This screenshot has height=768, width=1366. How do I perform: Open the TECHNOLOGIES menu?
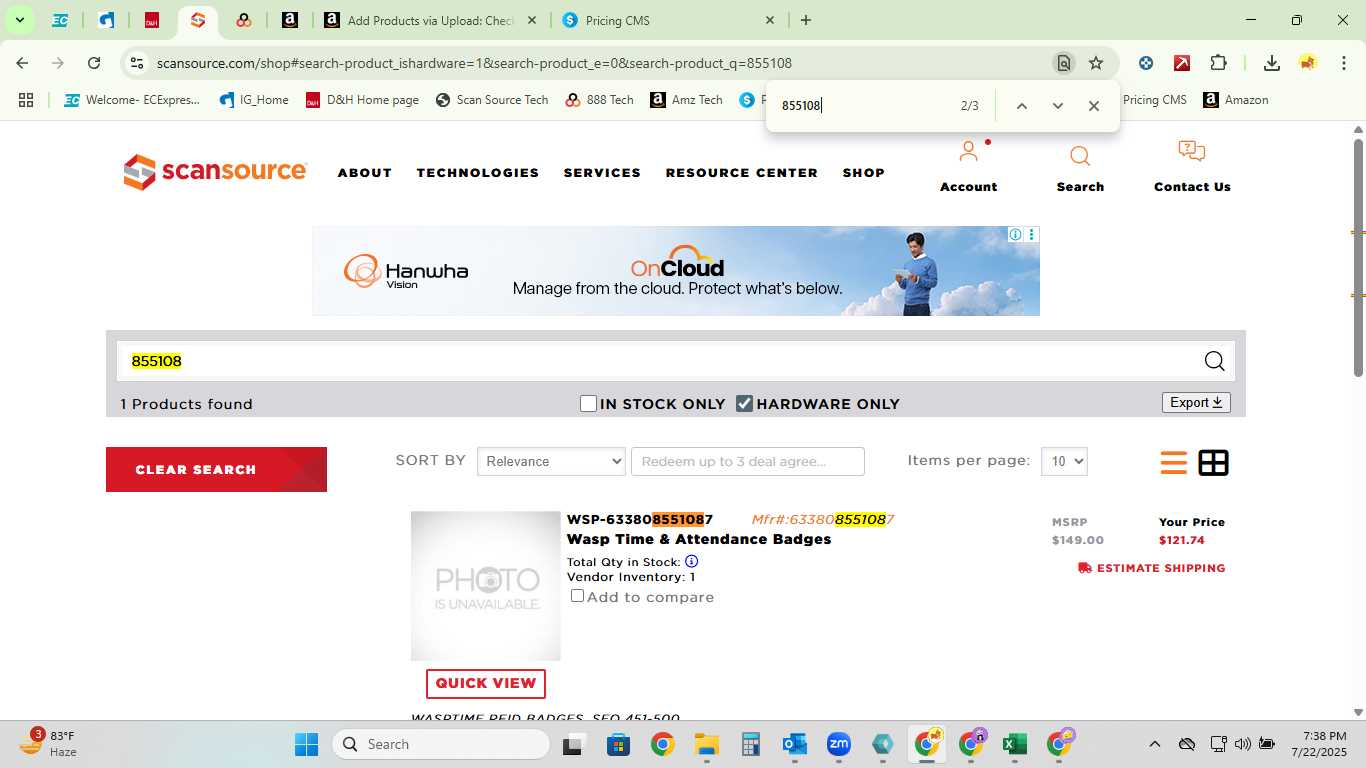pos(478,173)
